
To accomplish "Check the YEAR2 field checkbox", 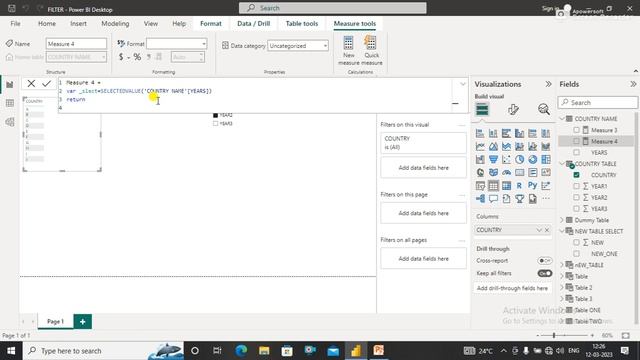I will [576, 197].
